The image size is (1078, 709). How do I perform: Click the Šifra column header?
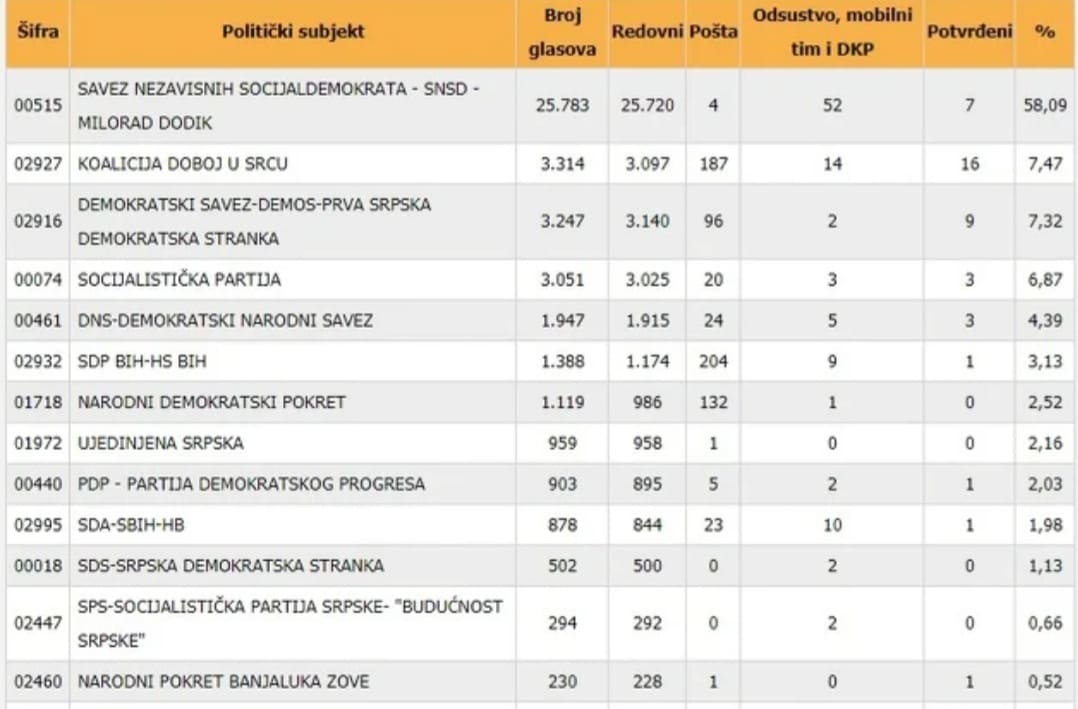click(x=37, y=31)
